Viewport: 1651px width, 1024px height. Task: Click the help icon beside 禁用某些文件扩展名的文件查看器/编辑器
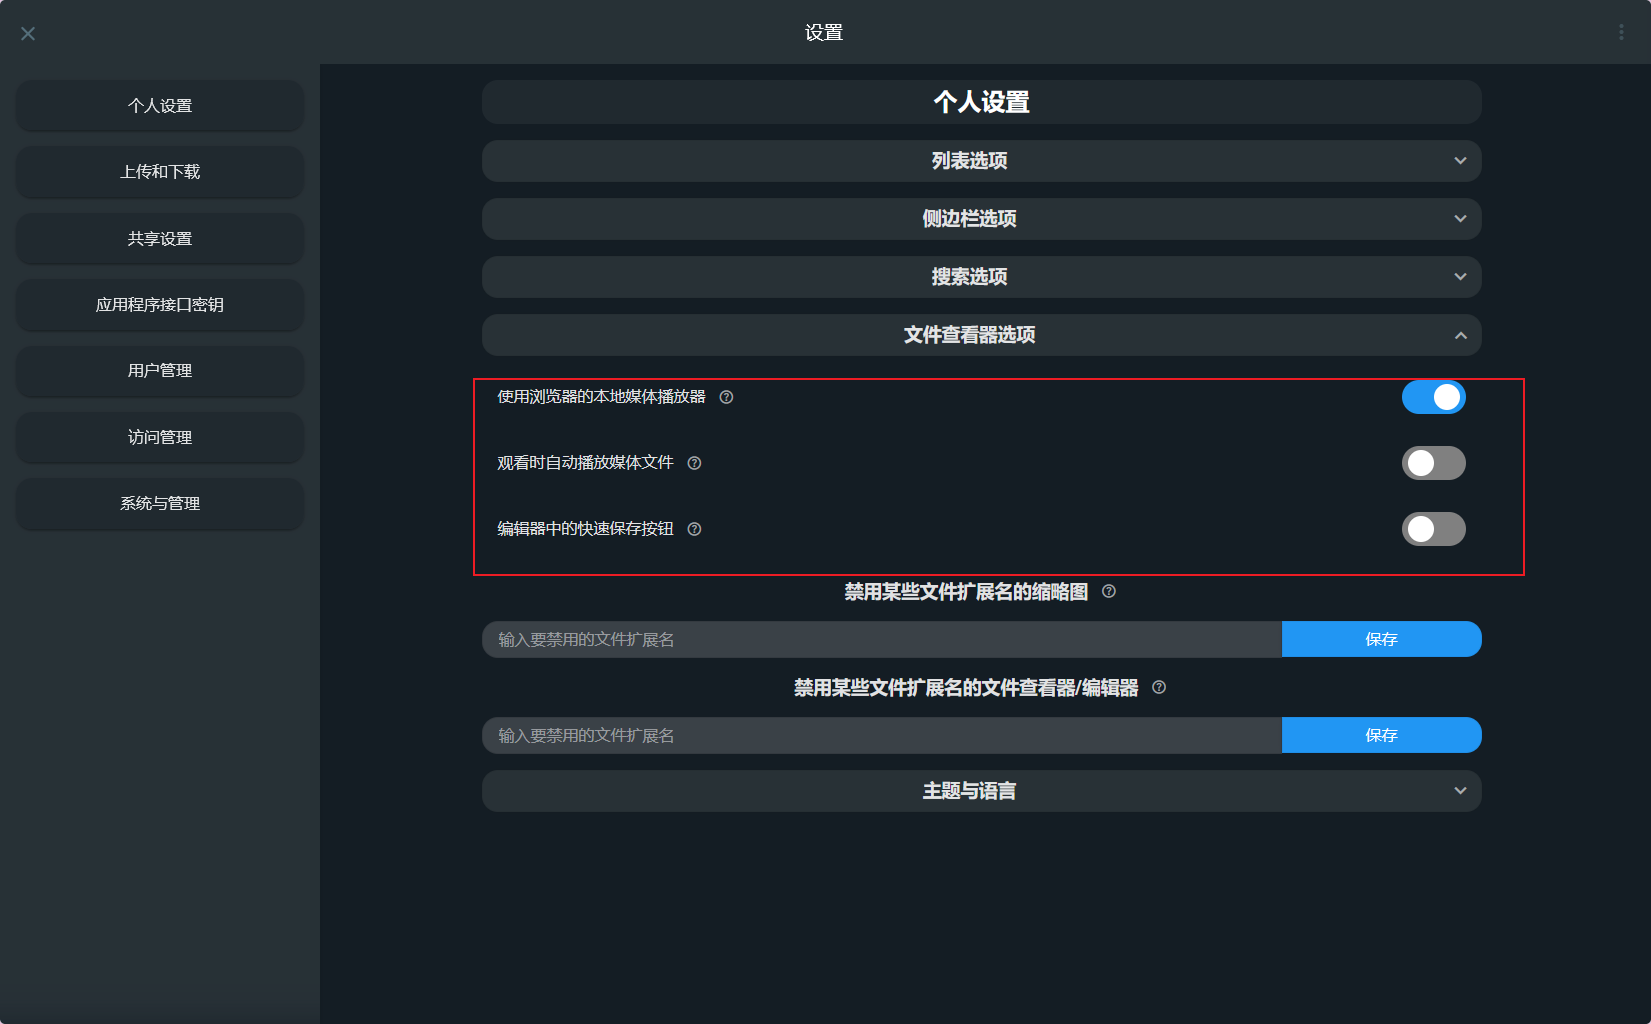pyautogui.click(x=1159, y=688)
